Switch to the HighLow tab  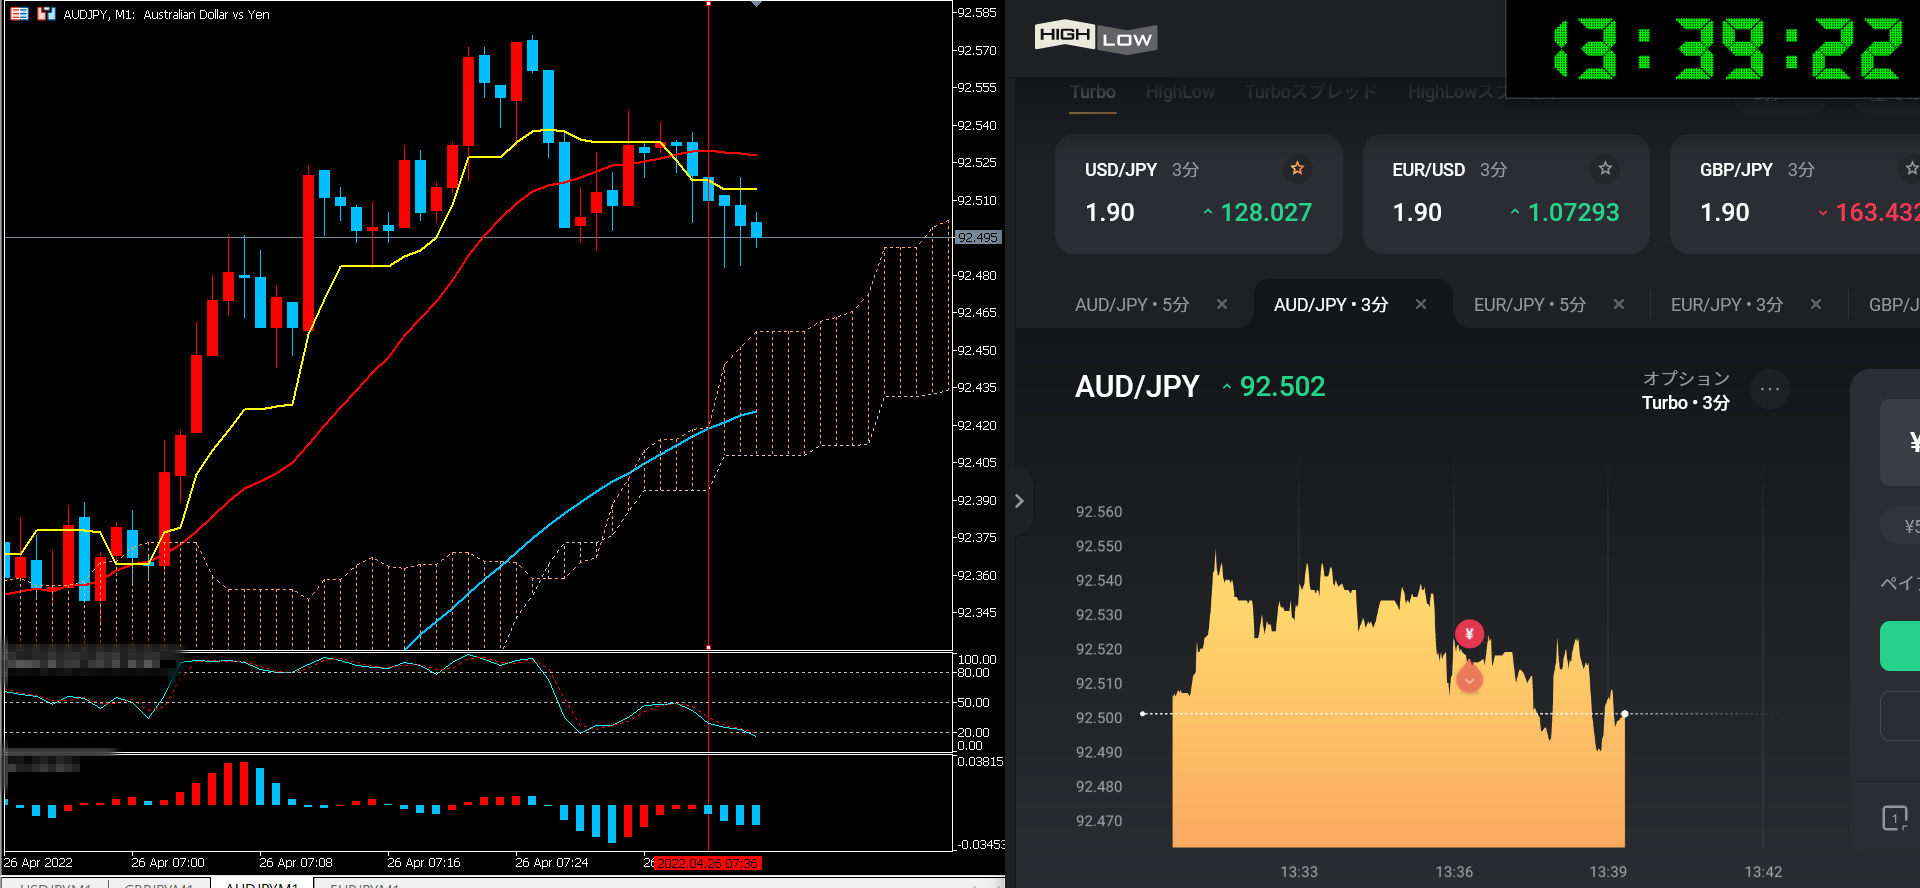1180,92
